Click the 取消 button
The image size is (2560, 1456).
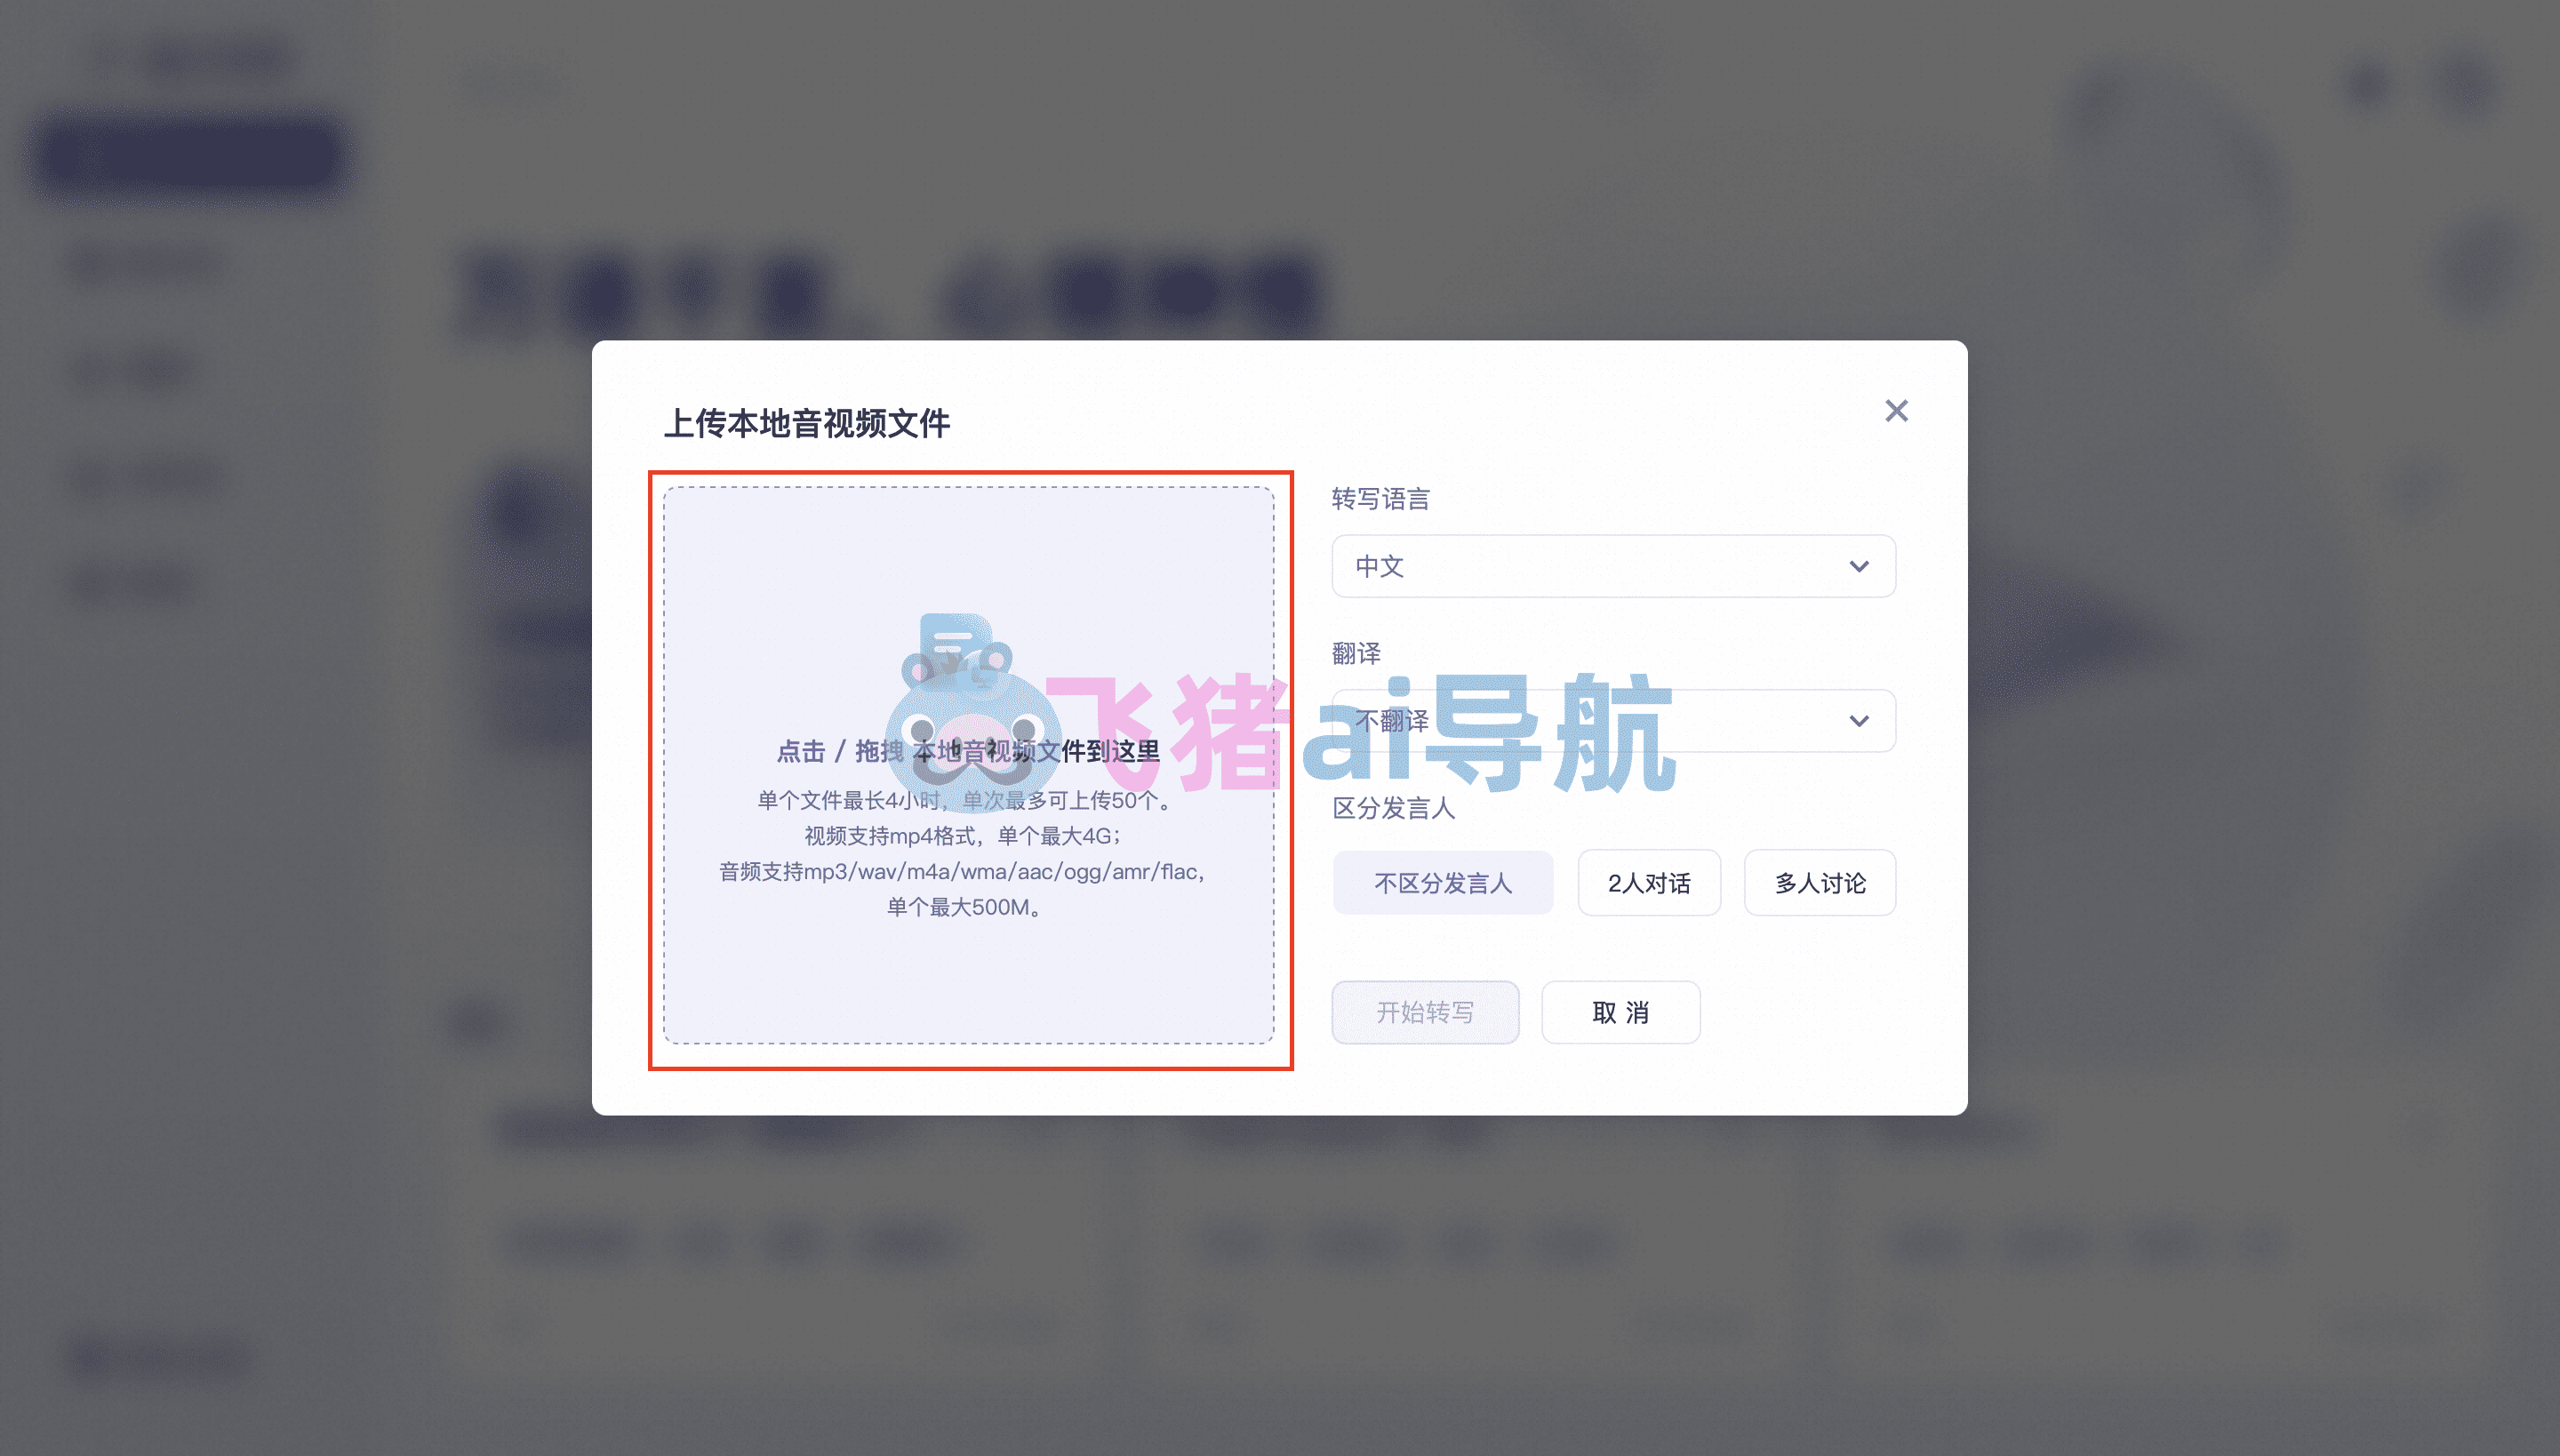(1620, 1012)
